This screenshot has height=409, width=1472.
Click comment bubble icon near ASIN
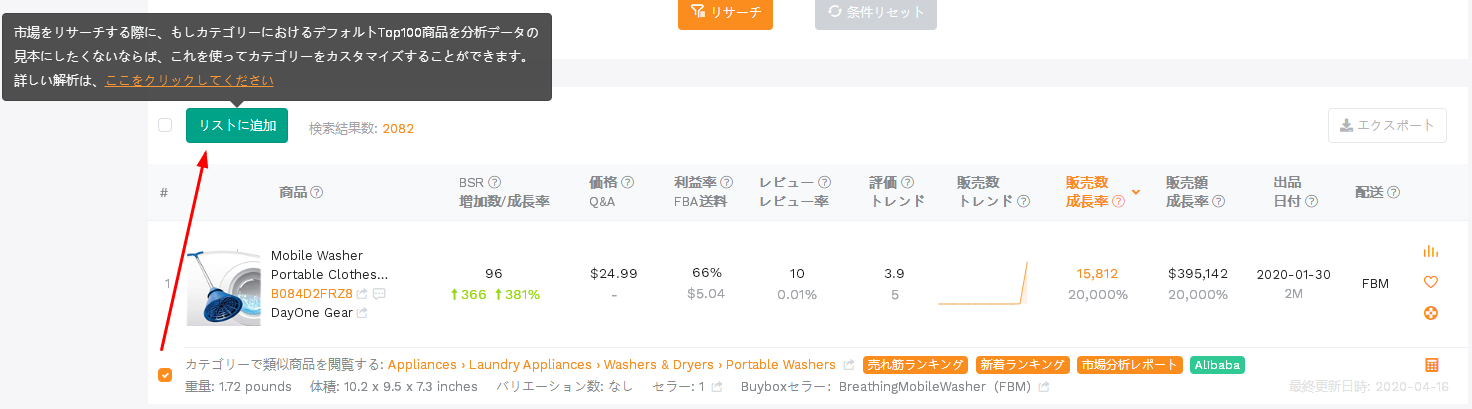tap(379, 294)
